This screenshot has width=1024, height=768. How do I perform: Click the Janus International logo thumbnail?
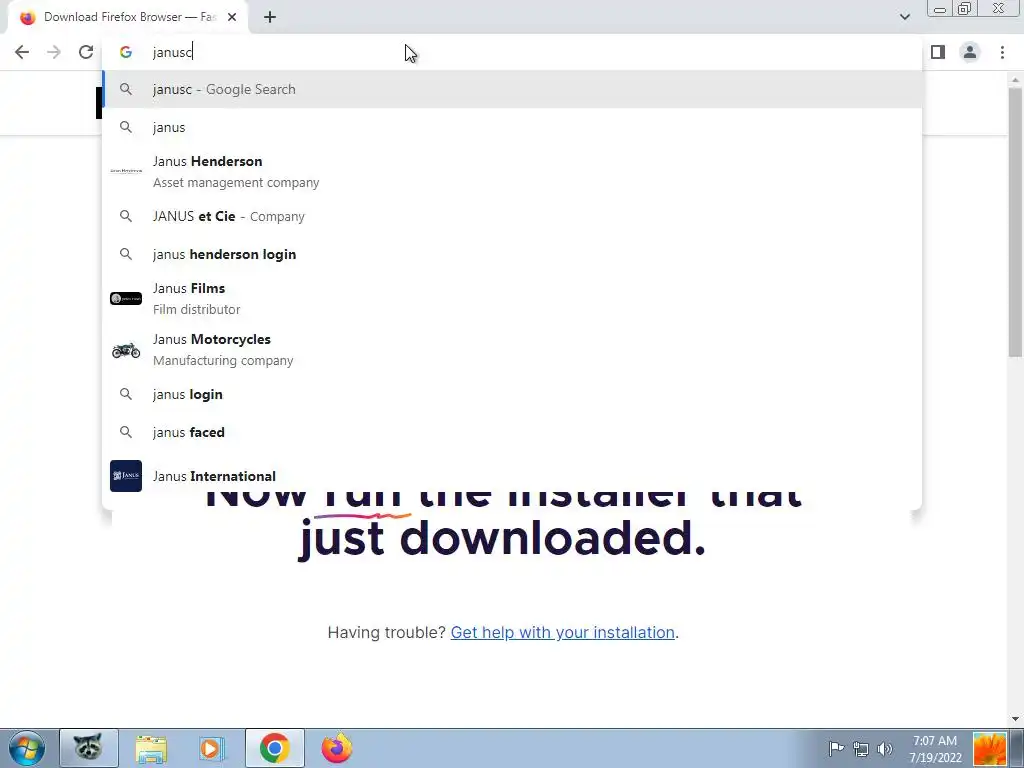click(126, 476)
